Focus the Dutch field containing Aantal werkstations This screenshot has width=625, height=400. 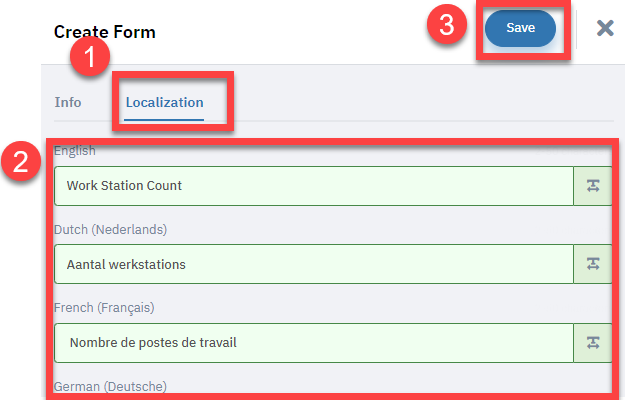(314, 264)
